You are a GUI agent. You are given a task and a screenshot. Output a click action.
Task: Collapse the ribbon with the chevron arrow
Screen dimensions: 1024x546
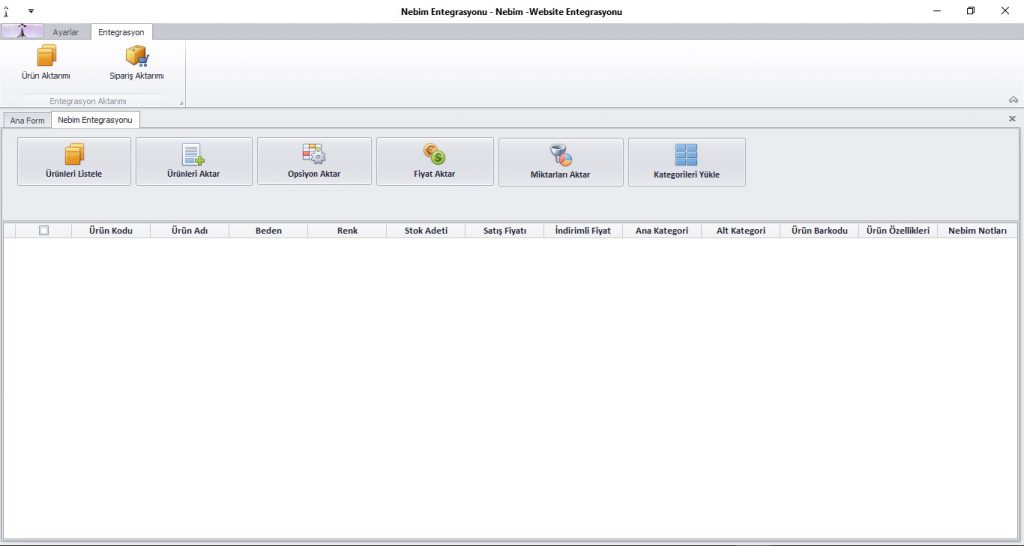(x=1013, y=100)
